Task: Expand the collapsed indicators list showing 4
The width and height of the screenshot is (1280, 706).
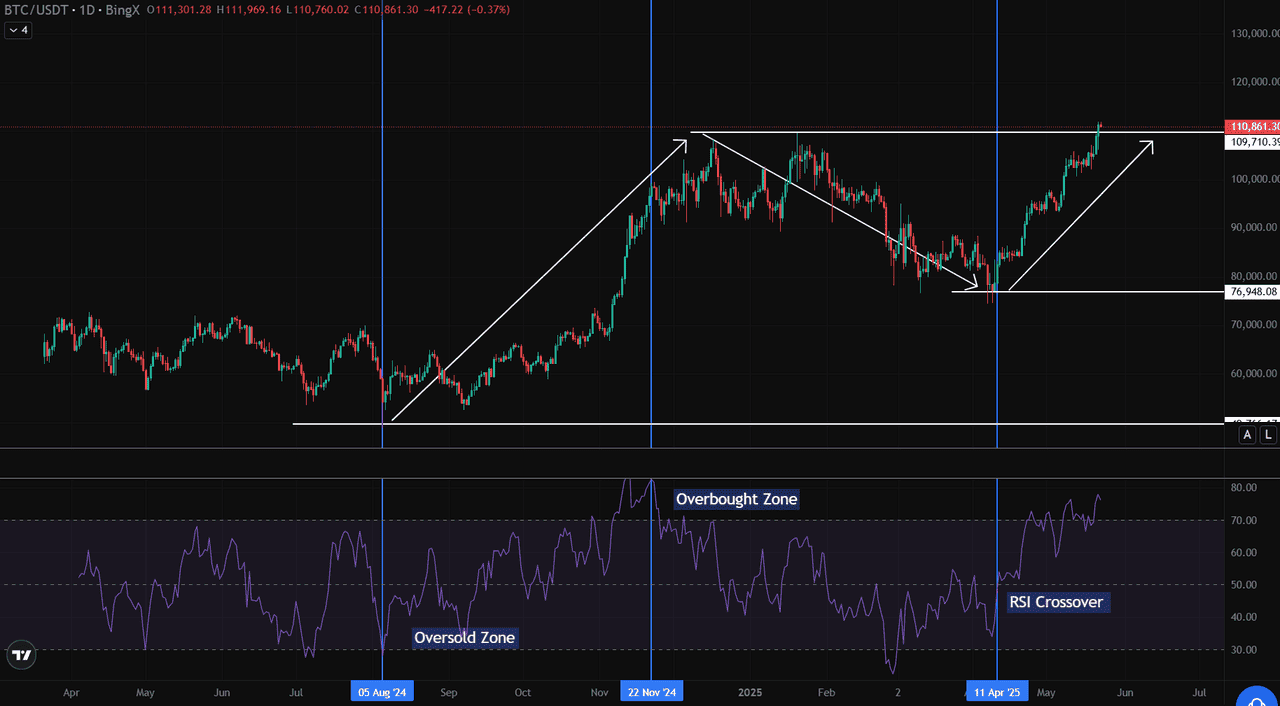Action: click(x=19, y=30)
